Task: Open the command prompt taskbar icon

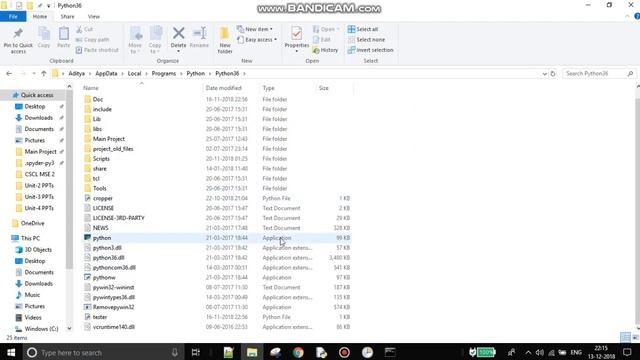Action: pyautogui.click(x=390, y=352)
